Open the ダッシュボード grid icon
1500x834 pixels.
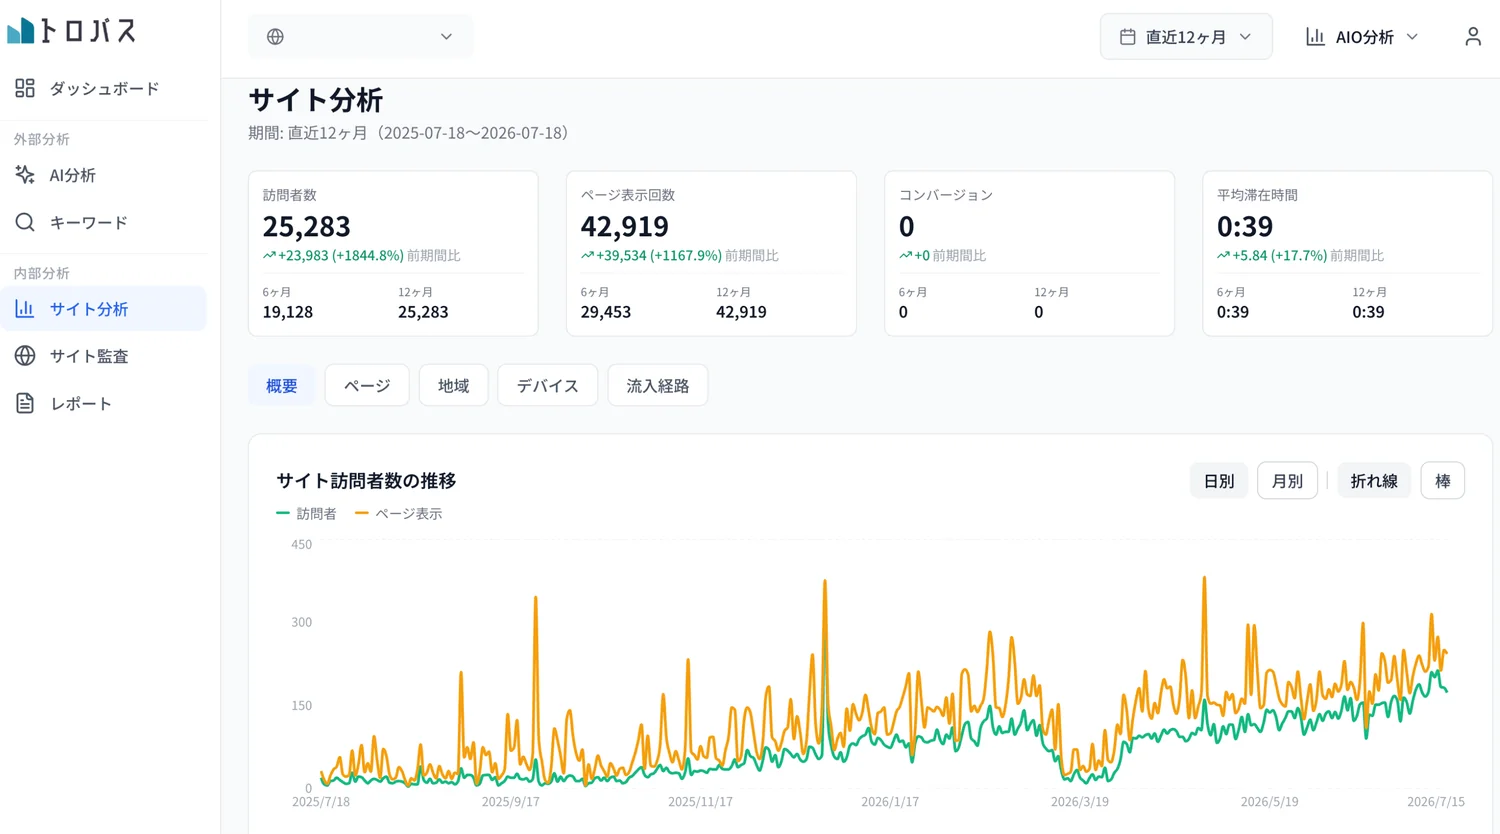click(25, 88)
